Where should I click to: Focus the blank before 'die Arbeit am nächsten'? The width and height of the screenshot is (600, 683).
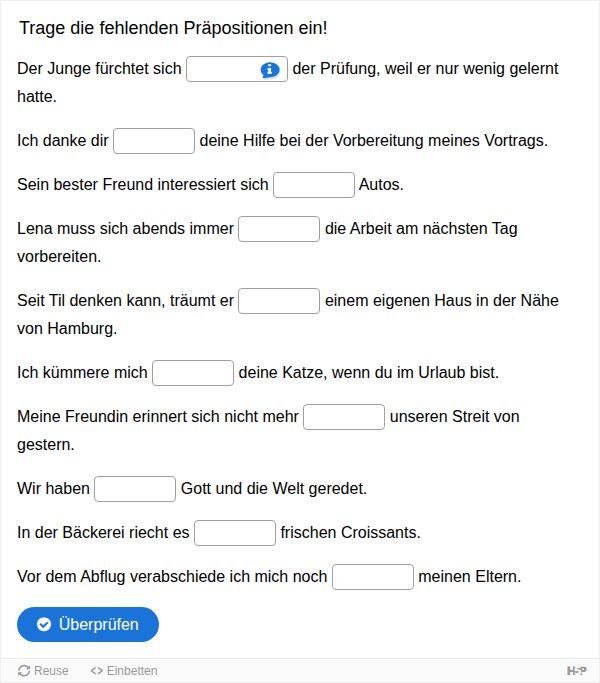click(279, 229)
